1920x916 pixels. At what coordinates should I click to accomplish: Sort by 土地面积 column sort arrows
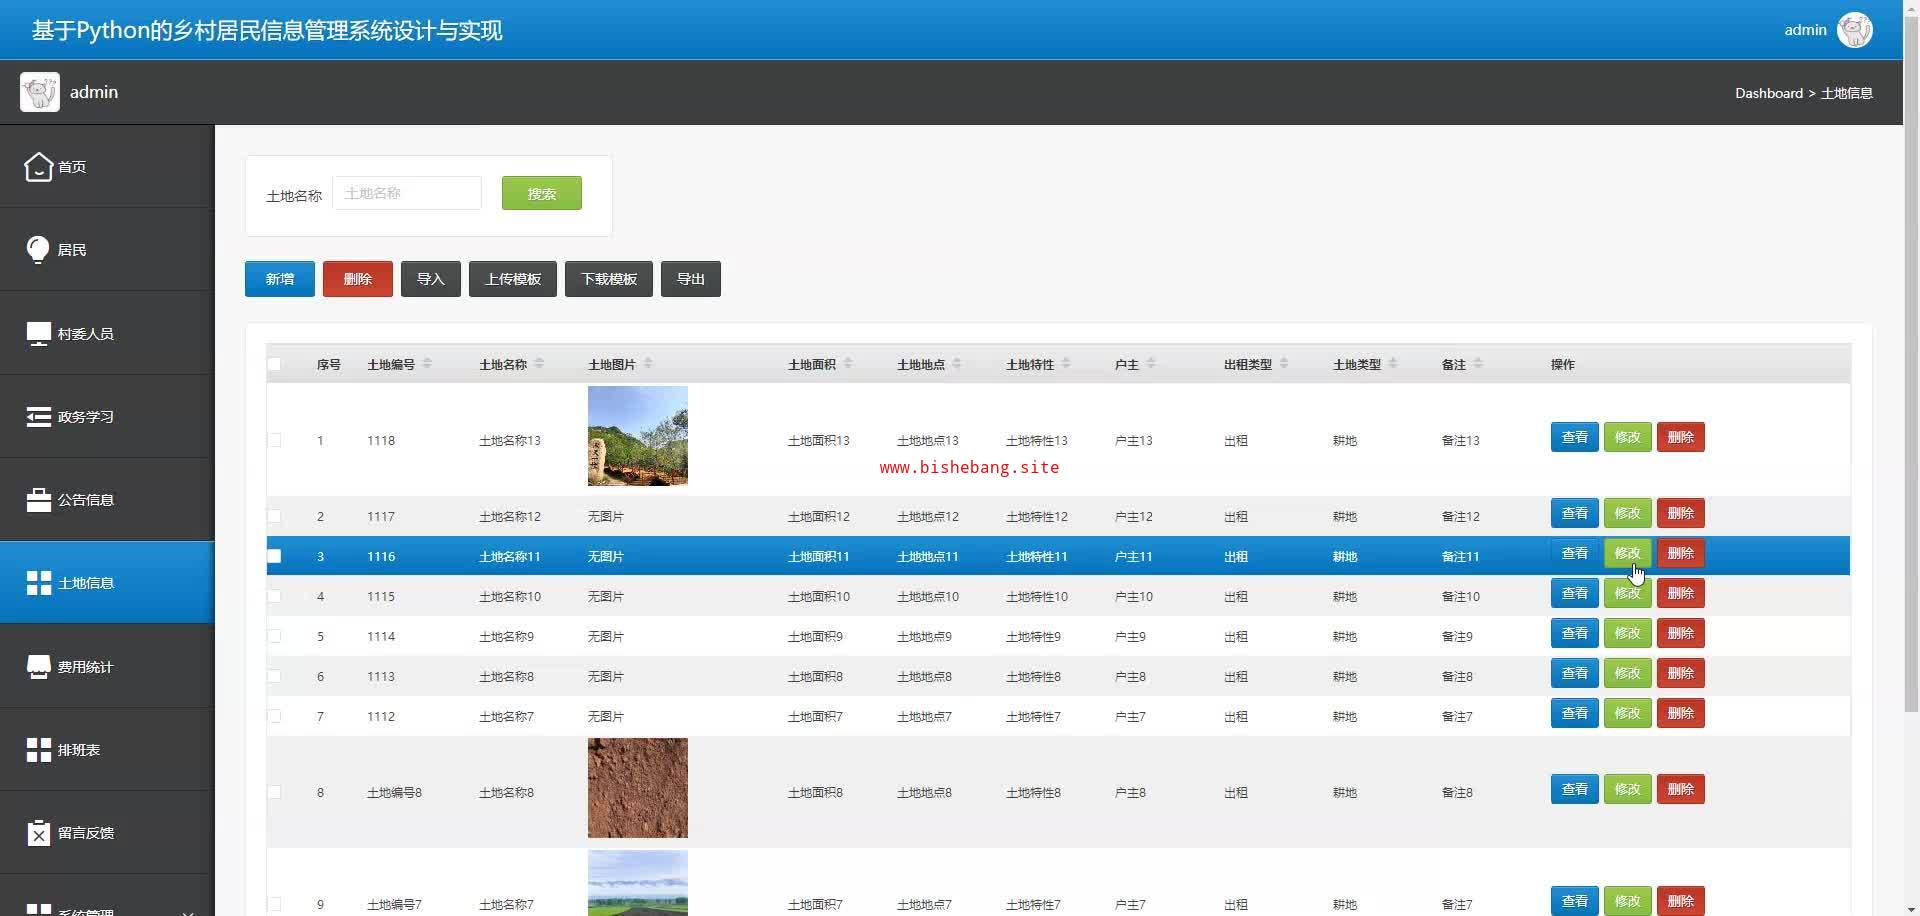(x=848, y=364)
